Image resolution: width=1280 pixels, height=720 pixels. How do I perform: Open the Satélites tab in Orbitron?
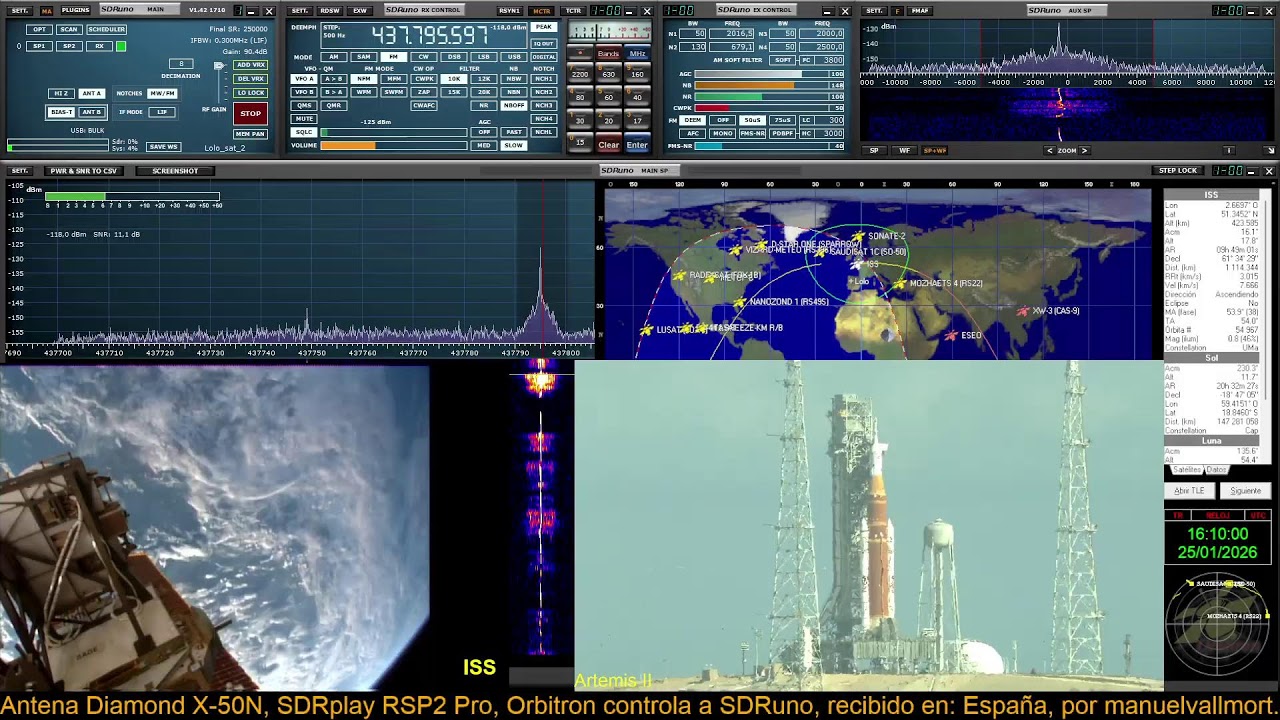1186,470
